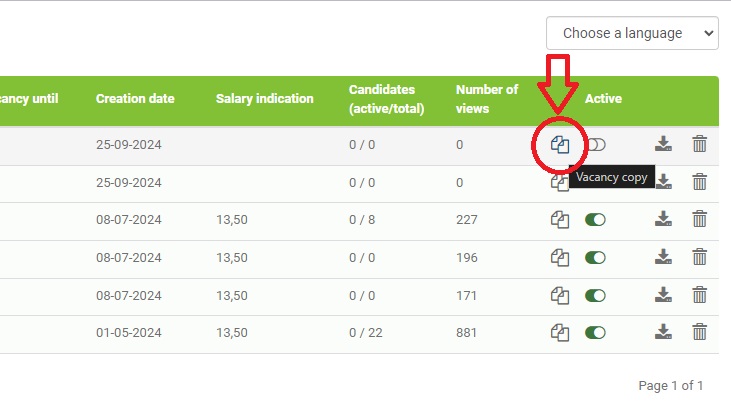Deactivate the vacancy with 227 views
Screen dimensions: 731x417
pos(596,219)
